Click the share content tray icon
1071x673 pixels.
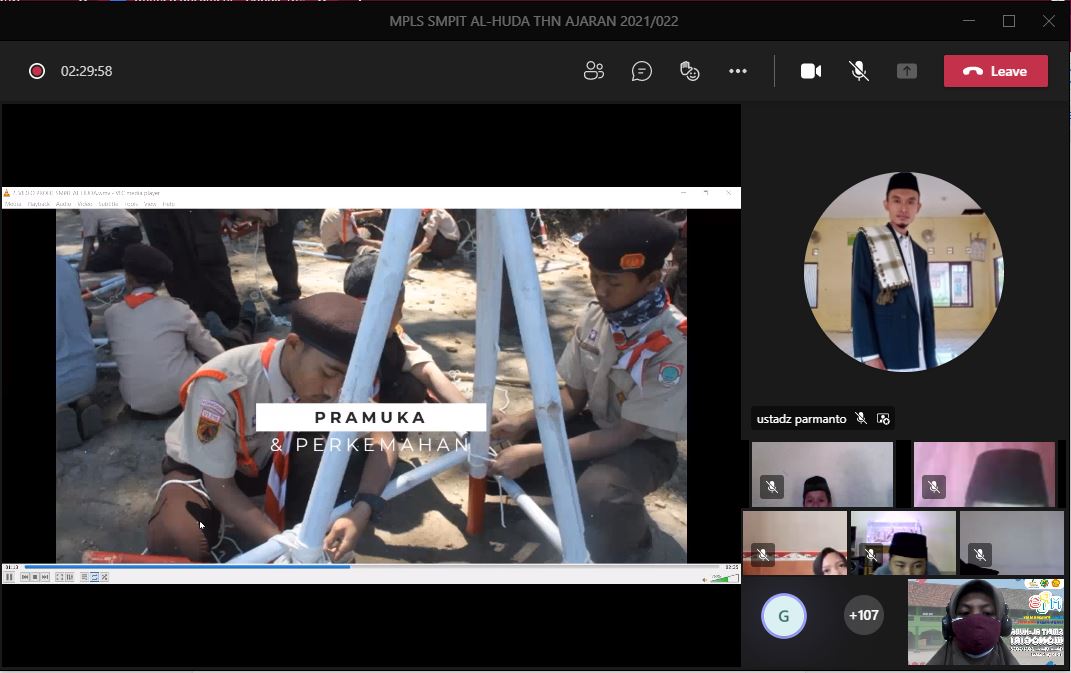click(x=906, y=71)
